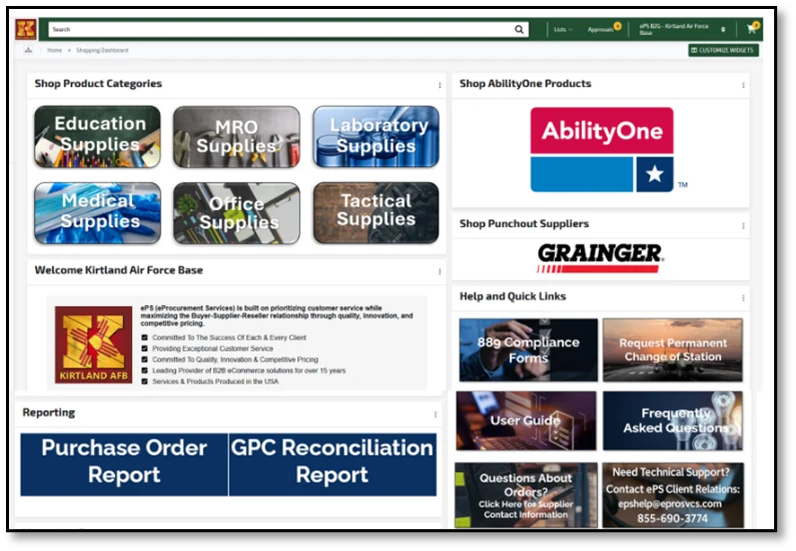The height and width of the screenshot is (551, 796).
Task: Open the User Guide tile
Action: pos(526,420)
